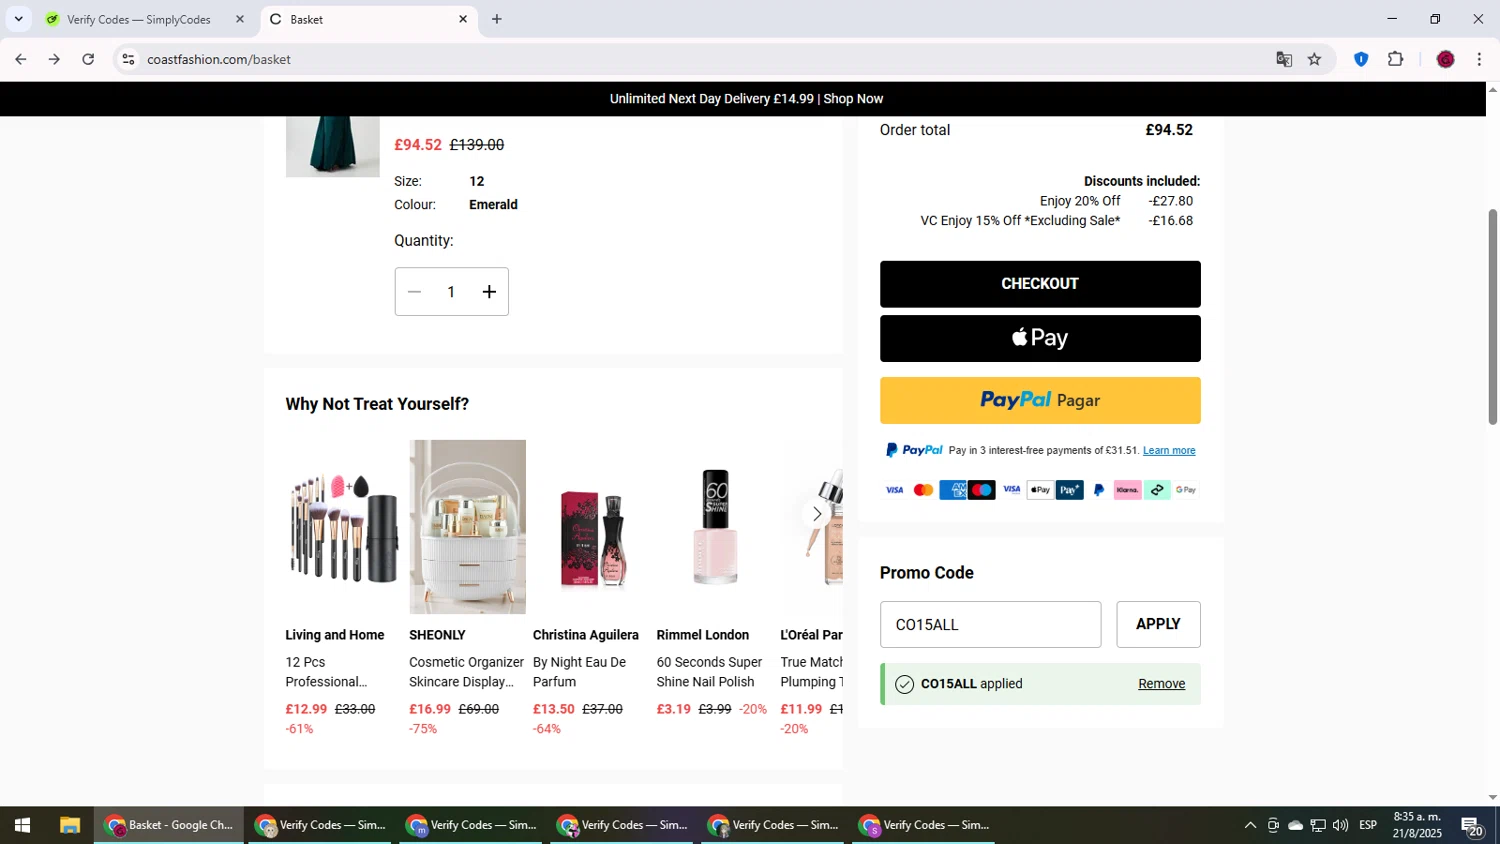Show hidden system tray icons
Image resolution: width=1500 pixels, height=844 pixels.
click(1250, 825)
